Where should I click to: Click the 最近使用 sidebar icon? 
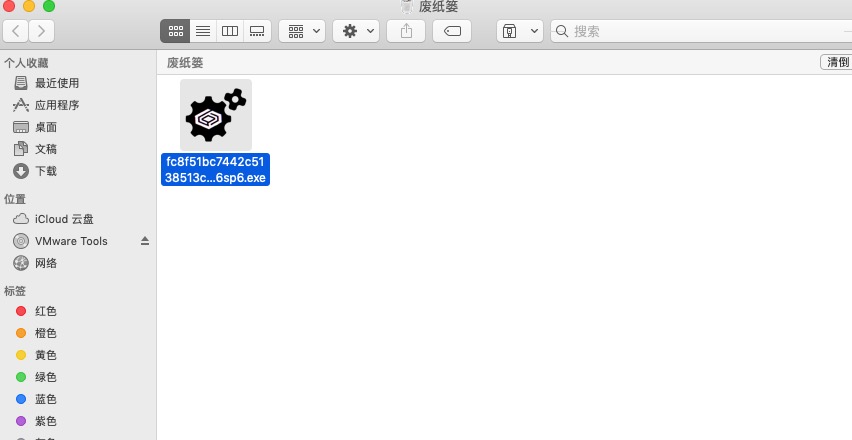[x=21, y=83]
